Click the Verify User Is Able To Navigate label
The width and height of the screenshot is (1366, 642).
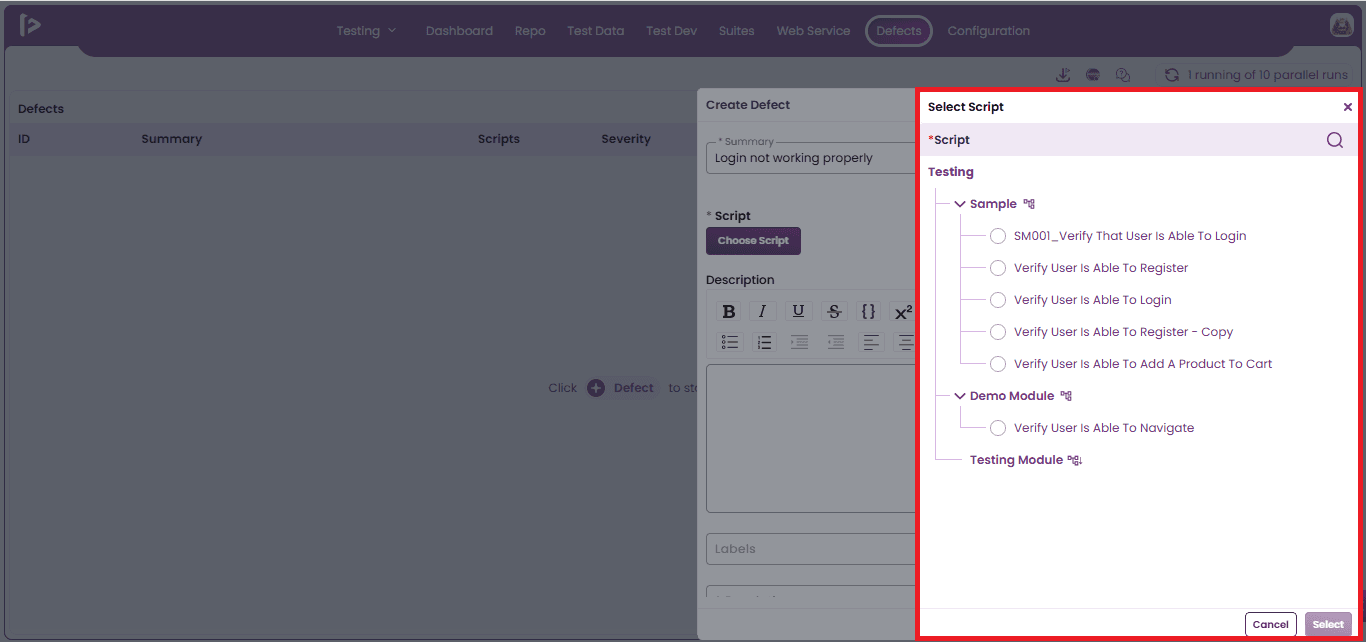click(1104, 428)
